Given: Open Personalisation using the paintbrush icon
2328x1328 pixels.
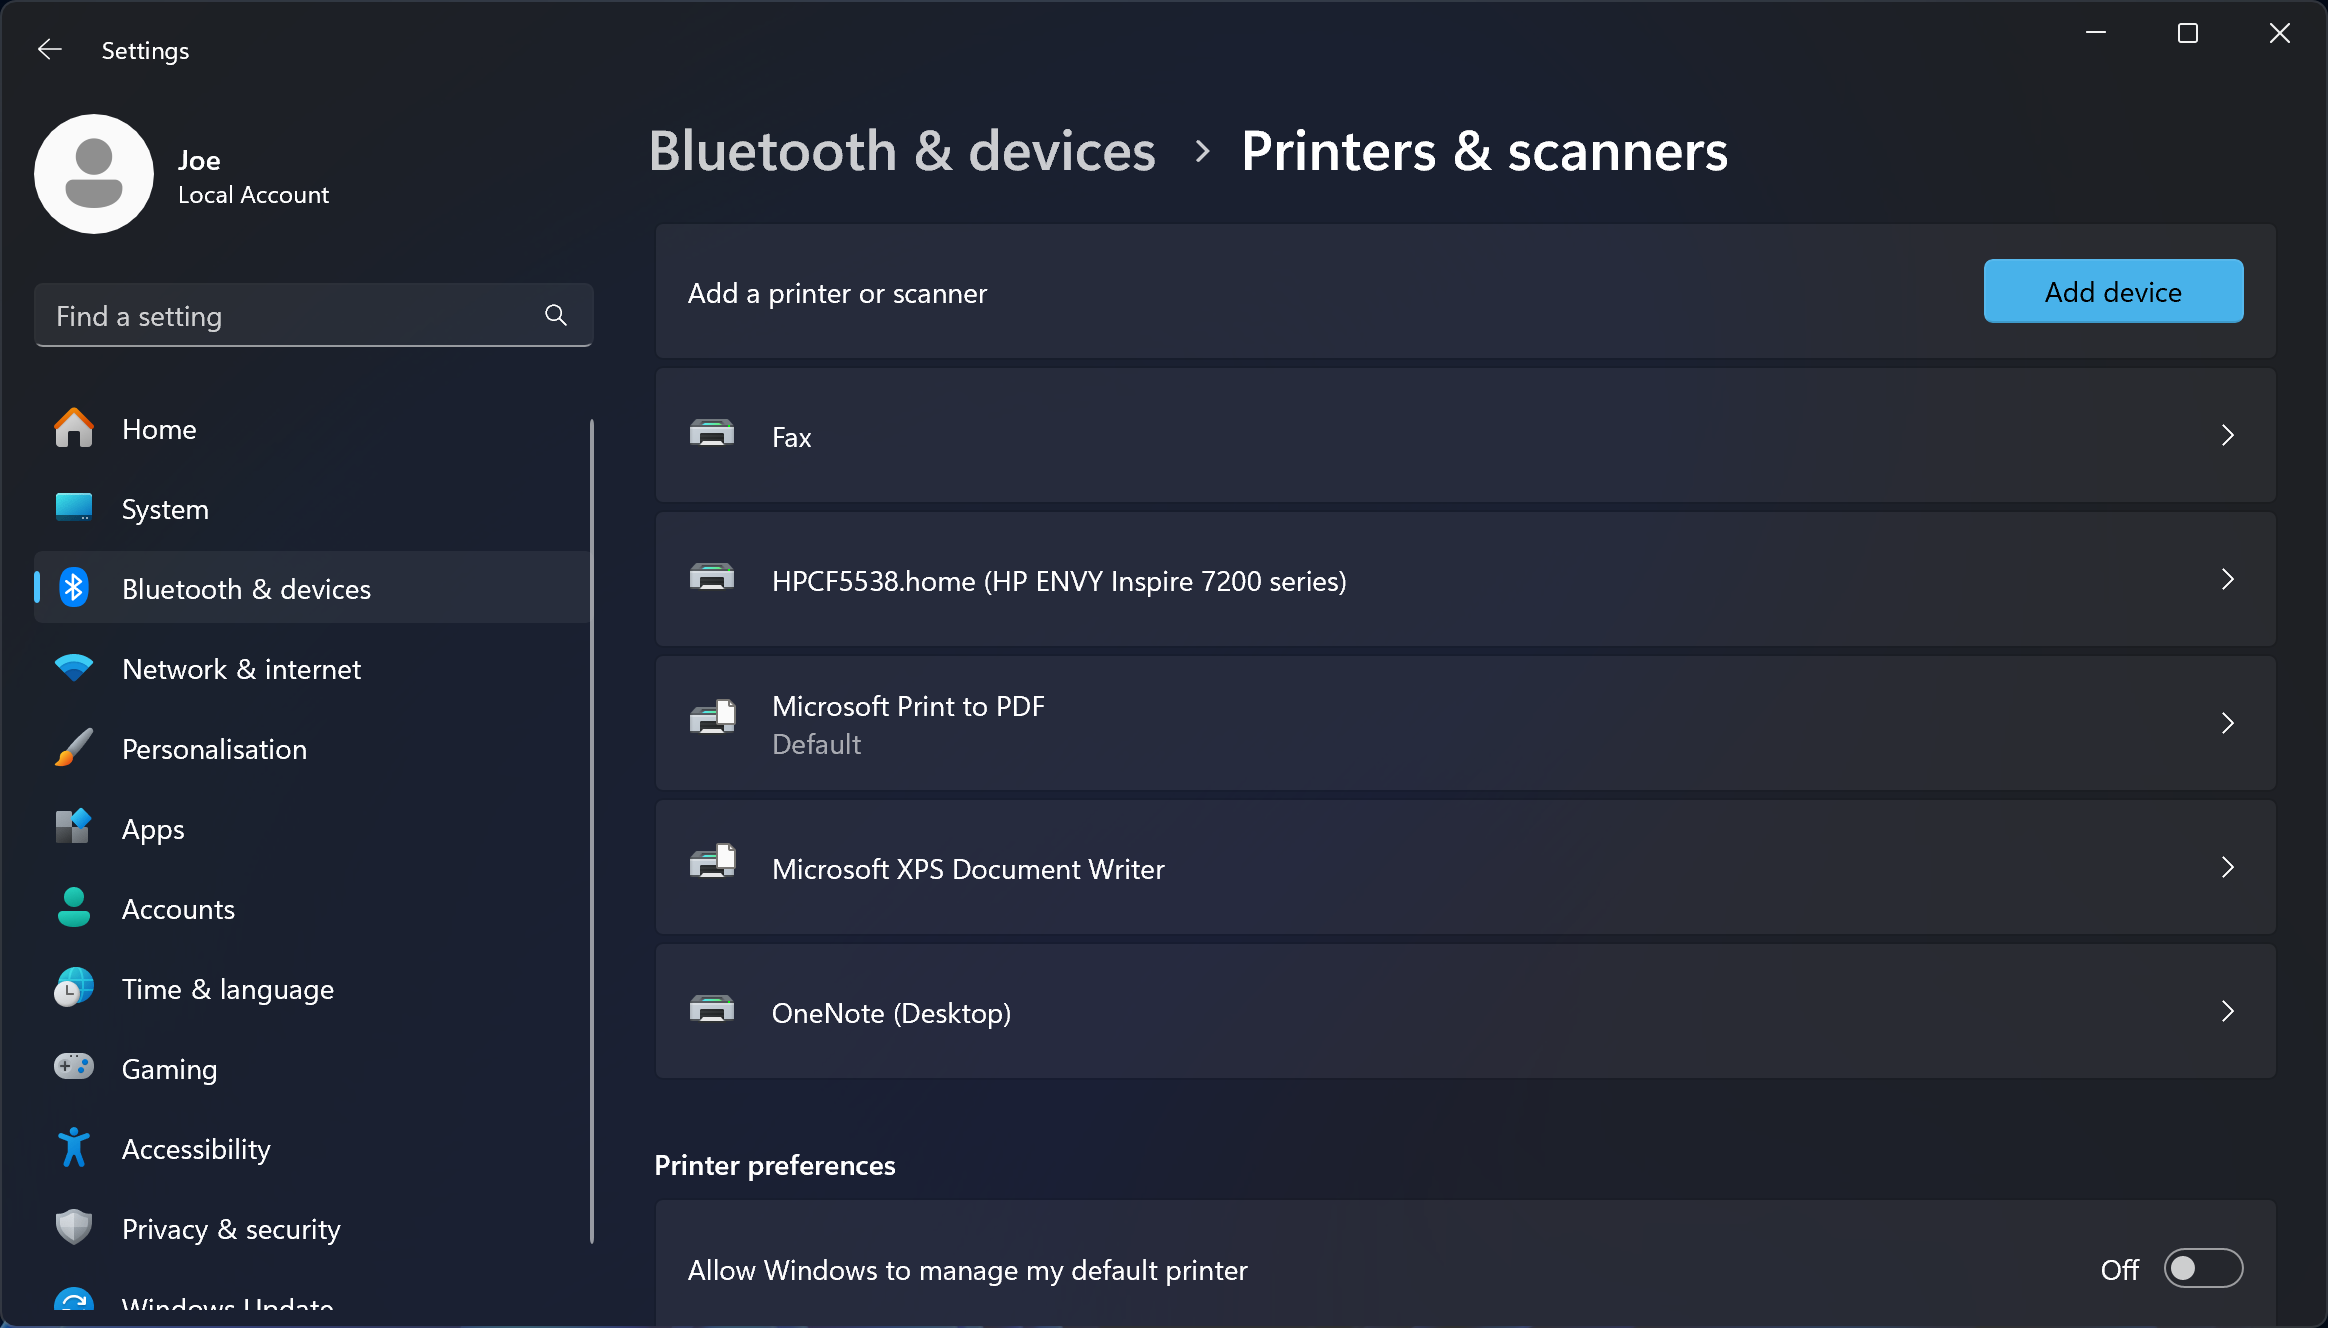Looking at the screenshot, I should 73,748.
